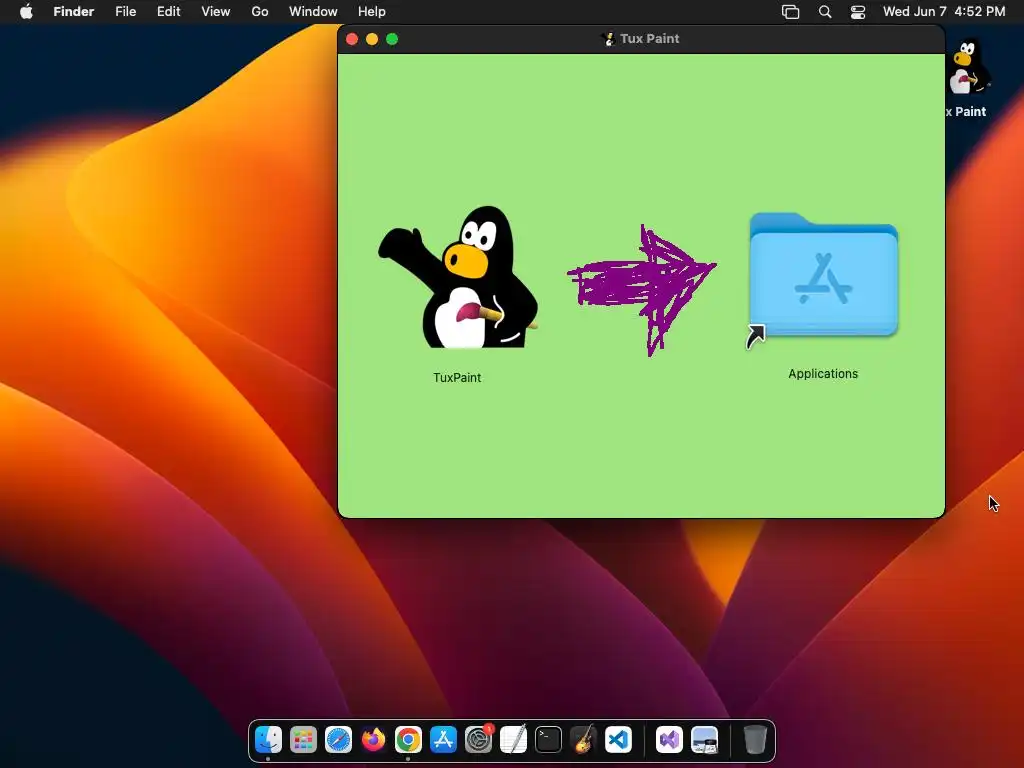Launch Google Chrome from the Dock
Screen dimensions: 1024x768
point(408,740)
